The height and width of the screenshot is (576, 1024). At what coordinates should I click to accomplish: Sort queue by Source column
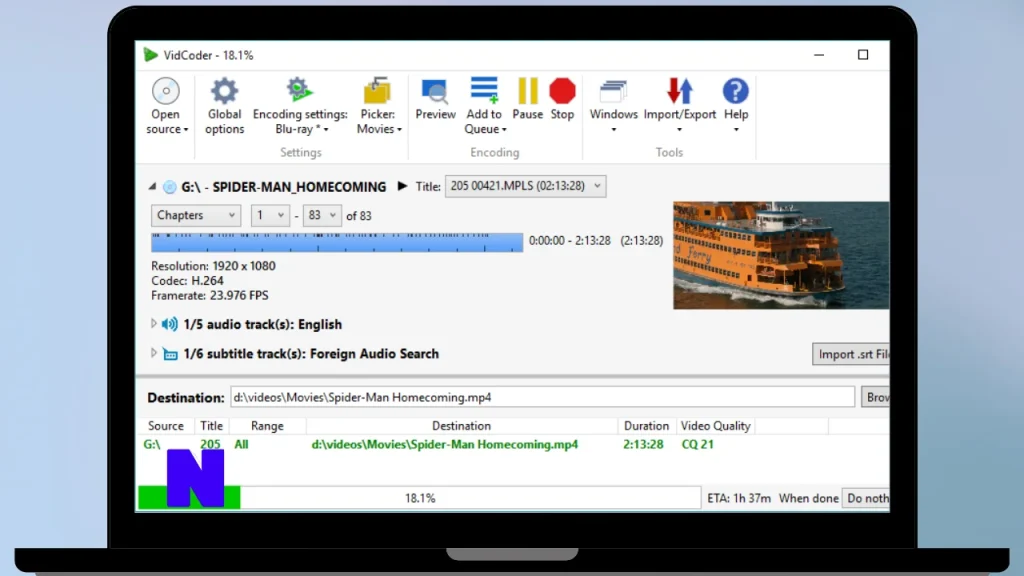166,426
